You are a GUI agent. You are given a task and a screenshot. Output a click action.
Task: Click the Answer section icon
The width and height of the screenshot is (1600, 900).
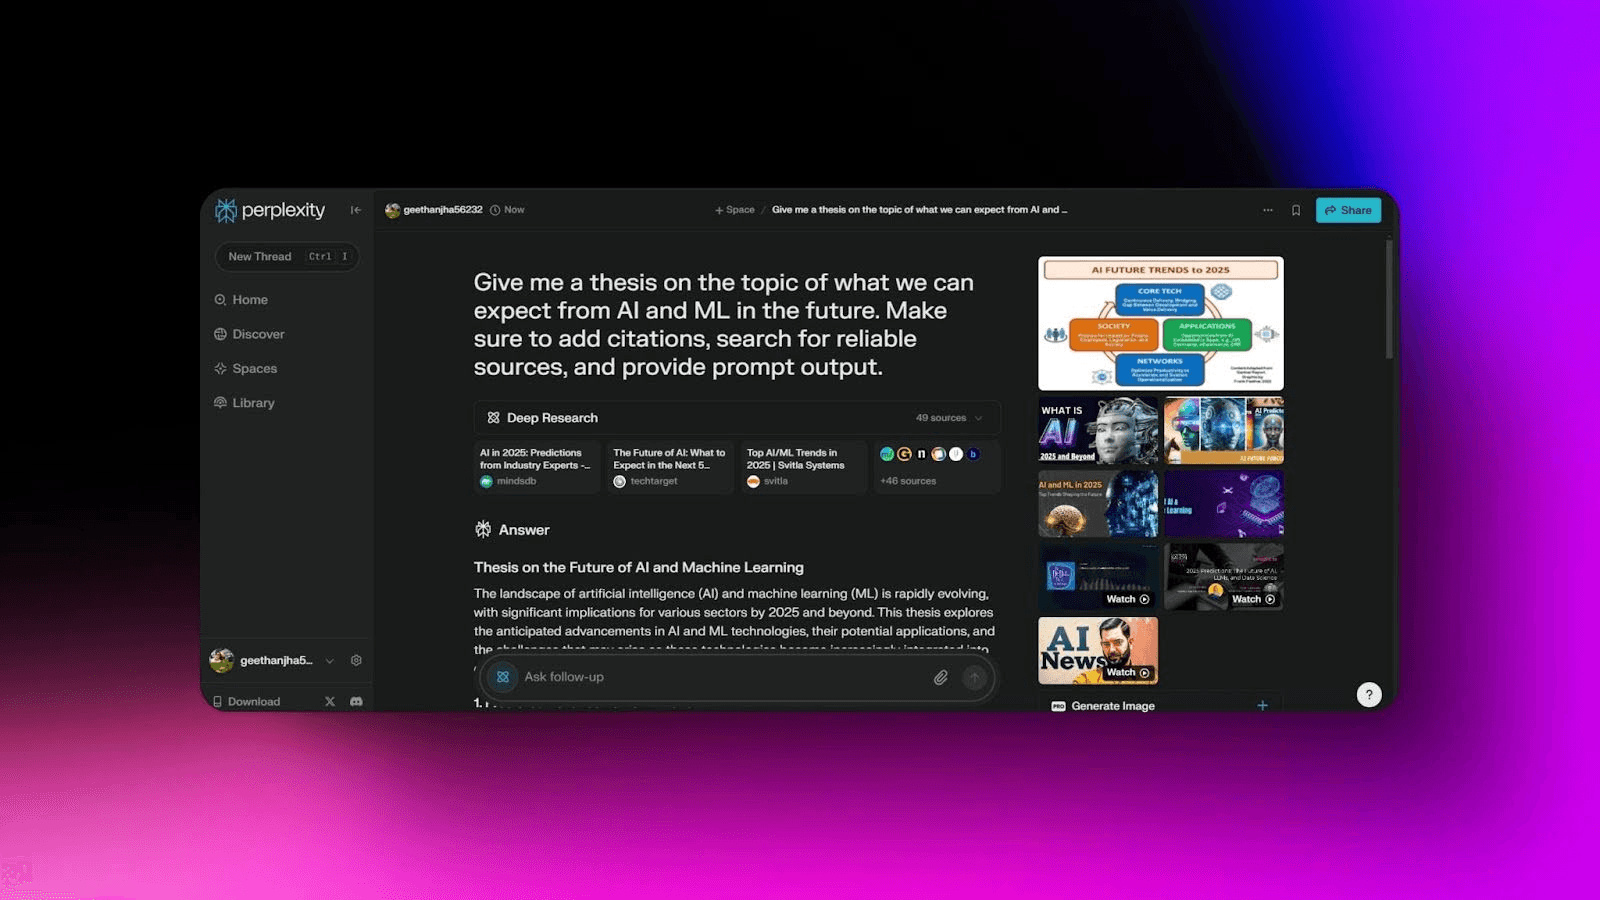point(483,530)
